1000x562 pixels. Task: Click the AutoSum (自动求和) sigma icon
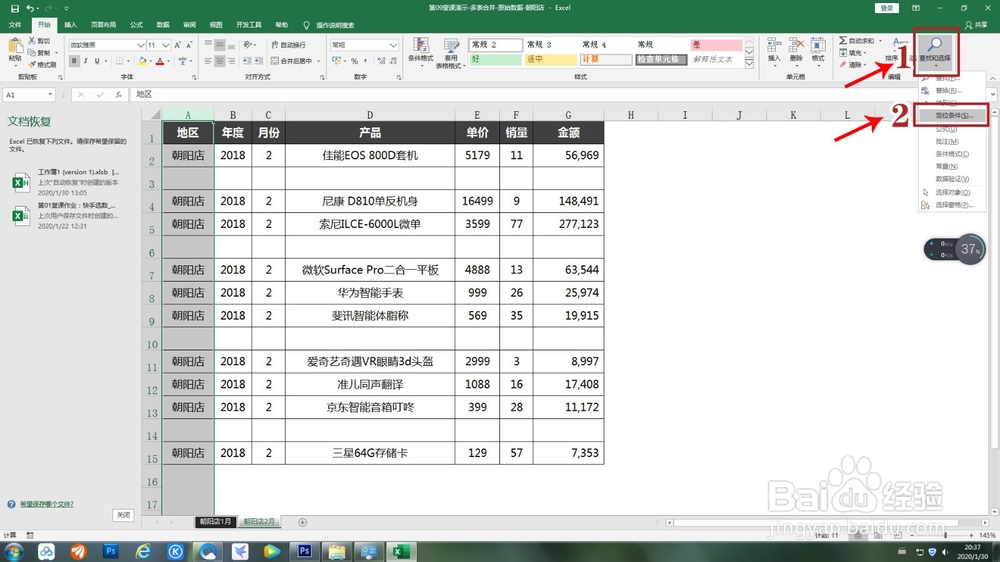(x=843, y=41)
